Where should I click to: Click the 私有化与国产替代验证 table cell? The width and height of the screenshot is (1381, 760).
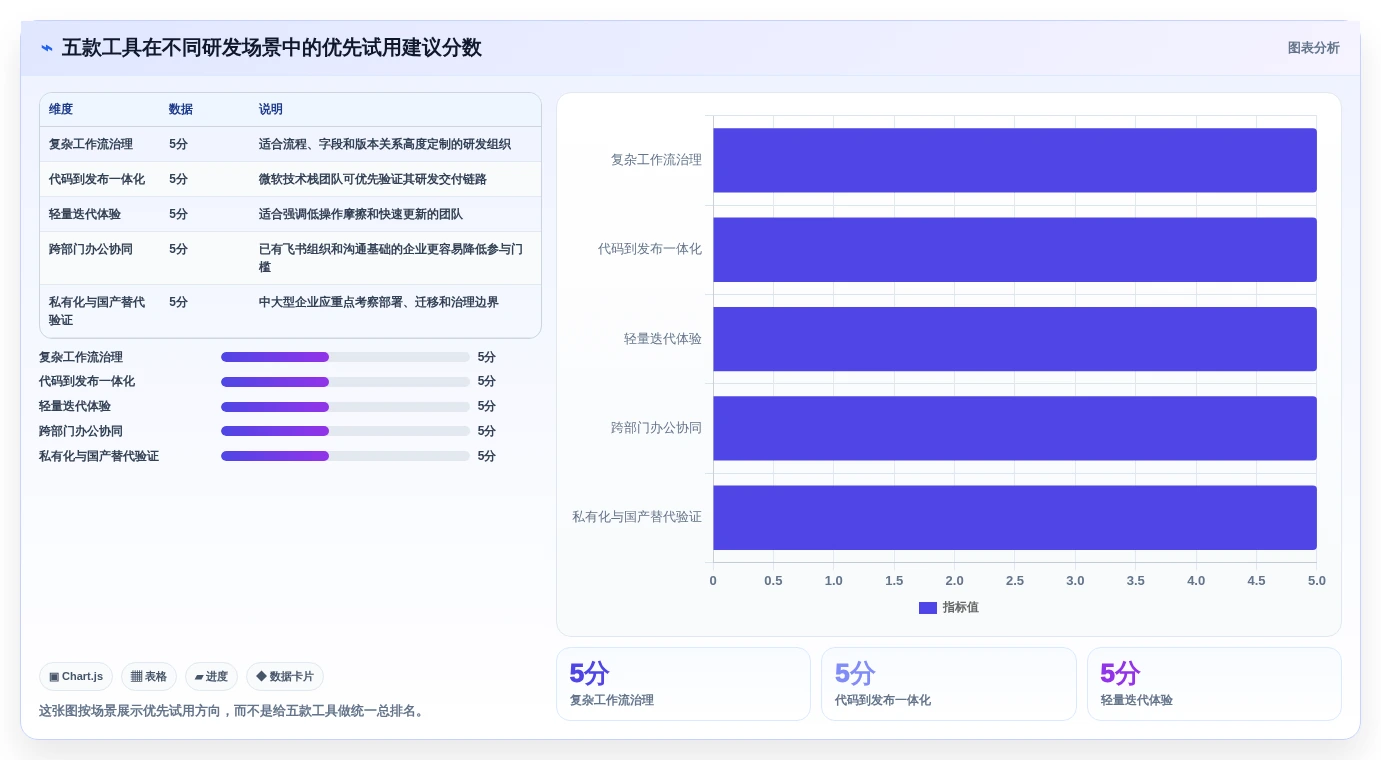coord(97,311)
